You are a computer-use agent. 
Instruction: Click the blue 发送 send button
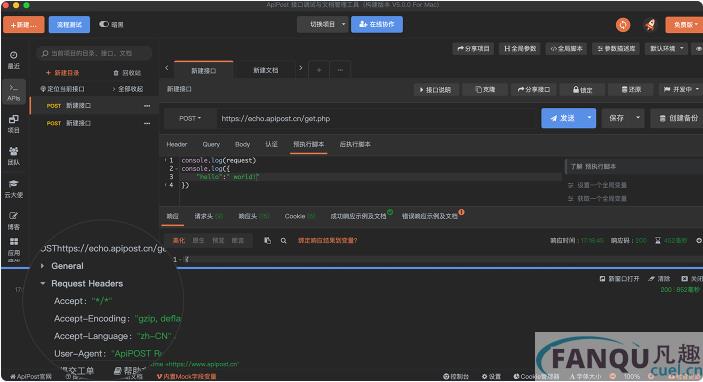coord(562,118)
